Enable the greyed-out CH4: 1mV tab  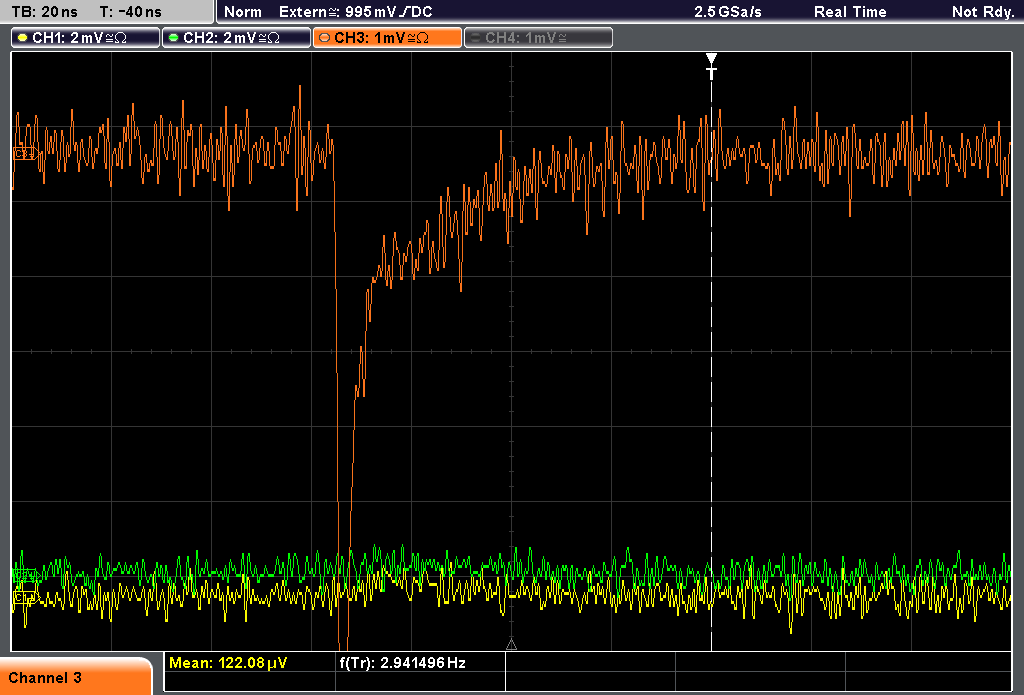pos(538,38)
